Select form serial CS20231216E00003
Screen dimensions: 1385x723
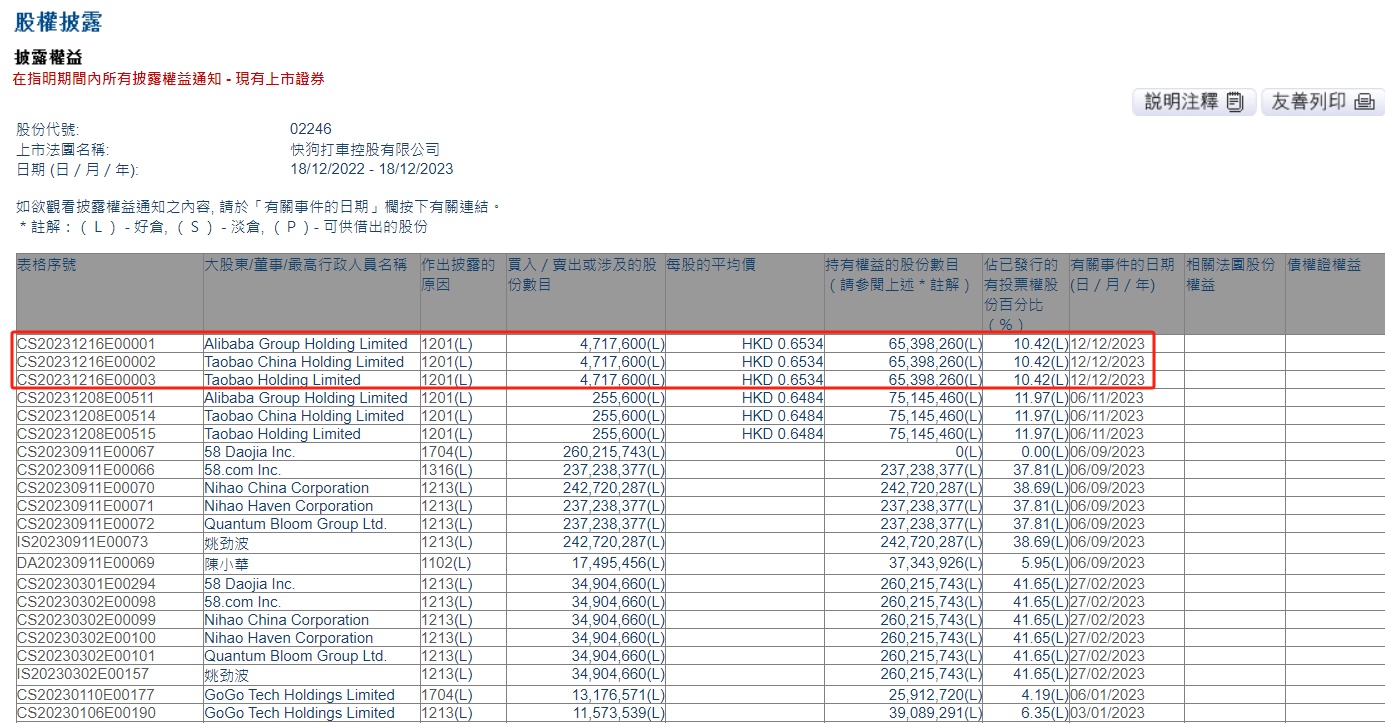(87, 380)
